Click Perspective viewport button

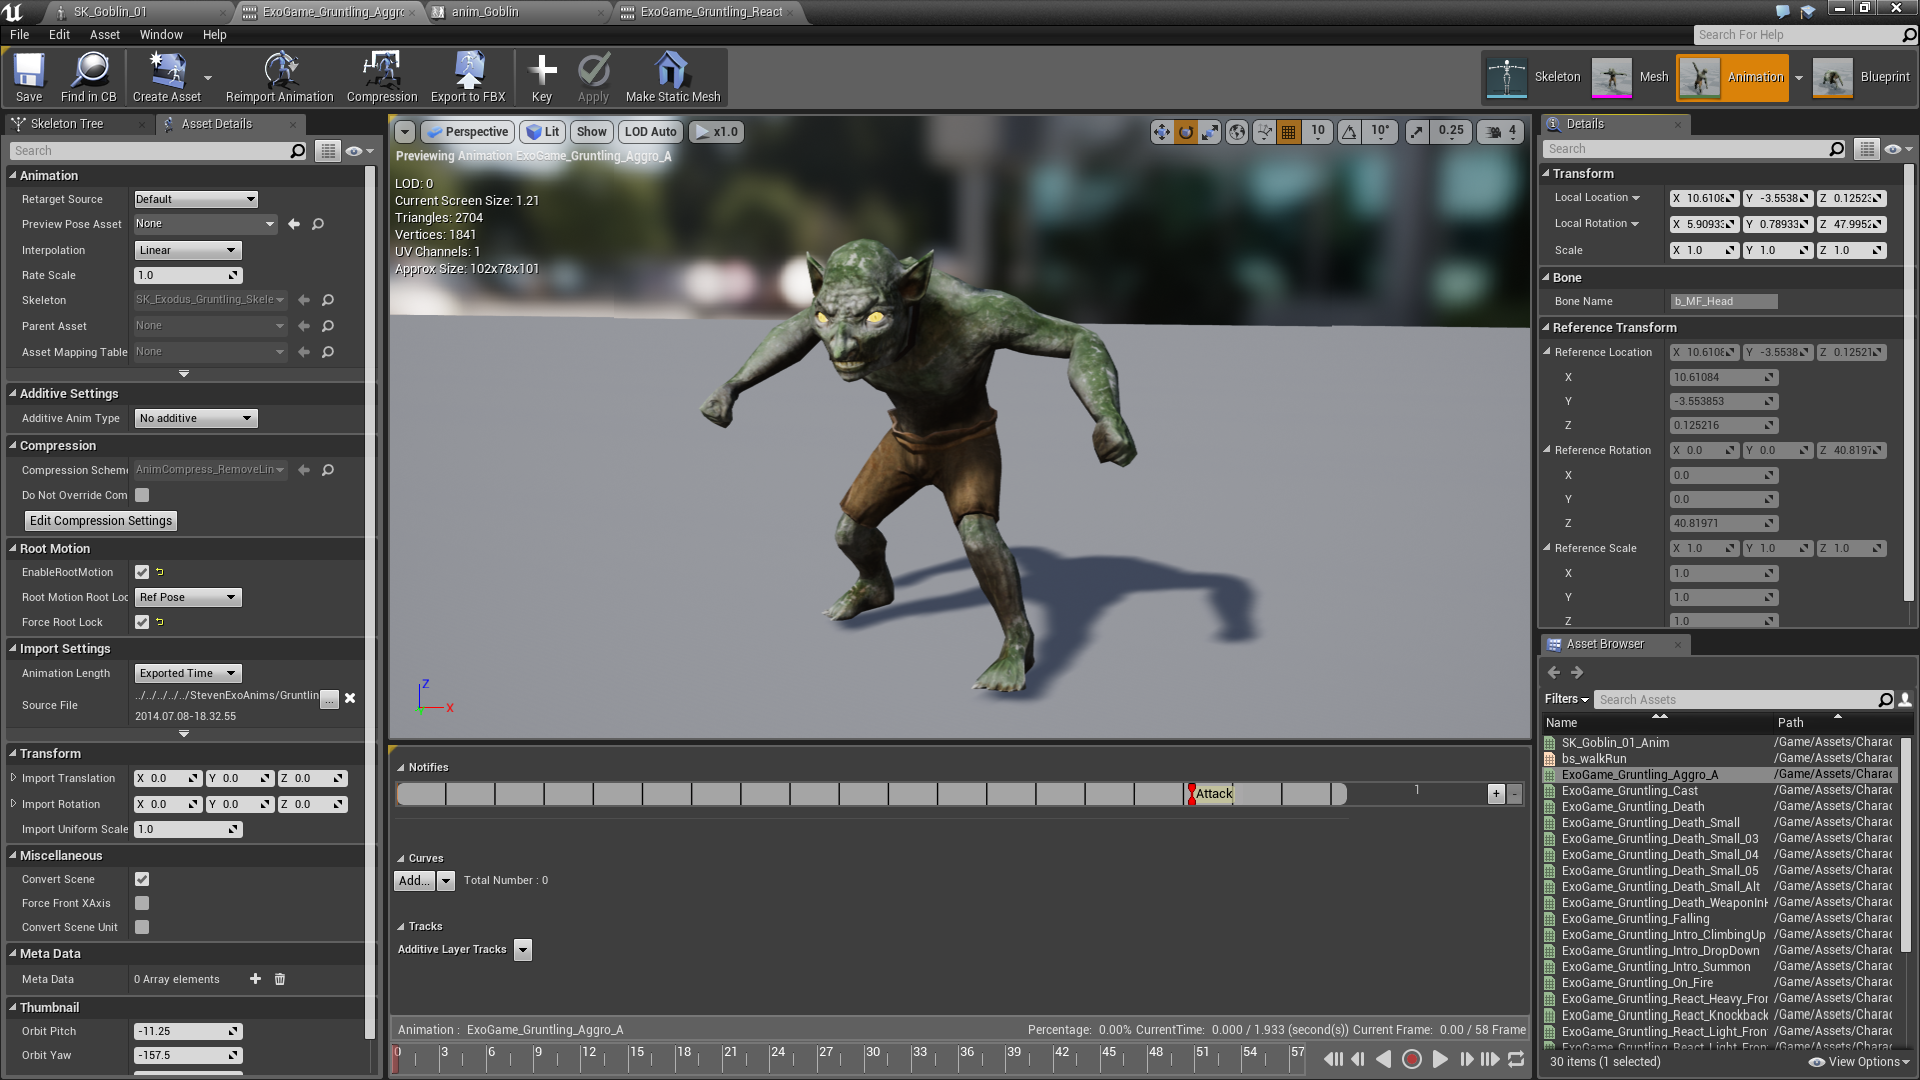coord(468,132)
